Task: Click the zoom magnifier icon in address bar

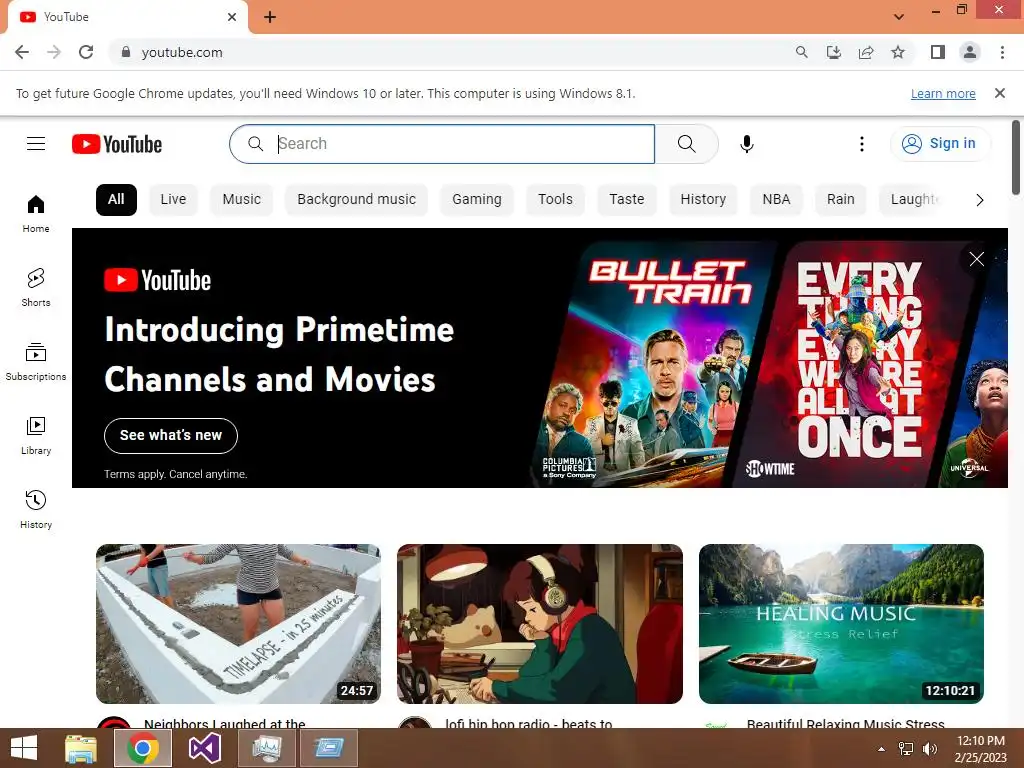Action: [x=801, y=52]
